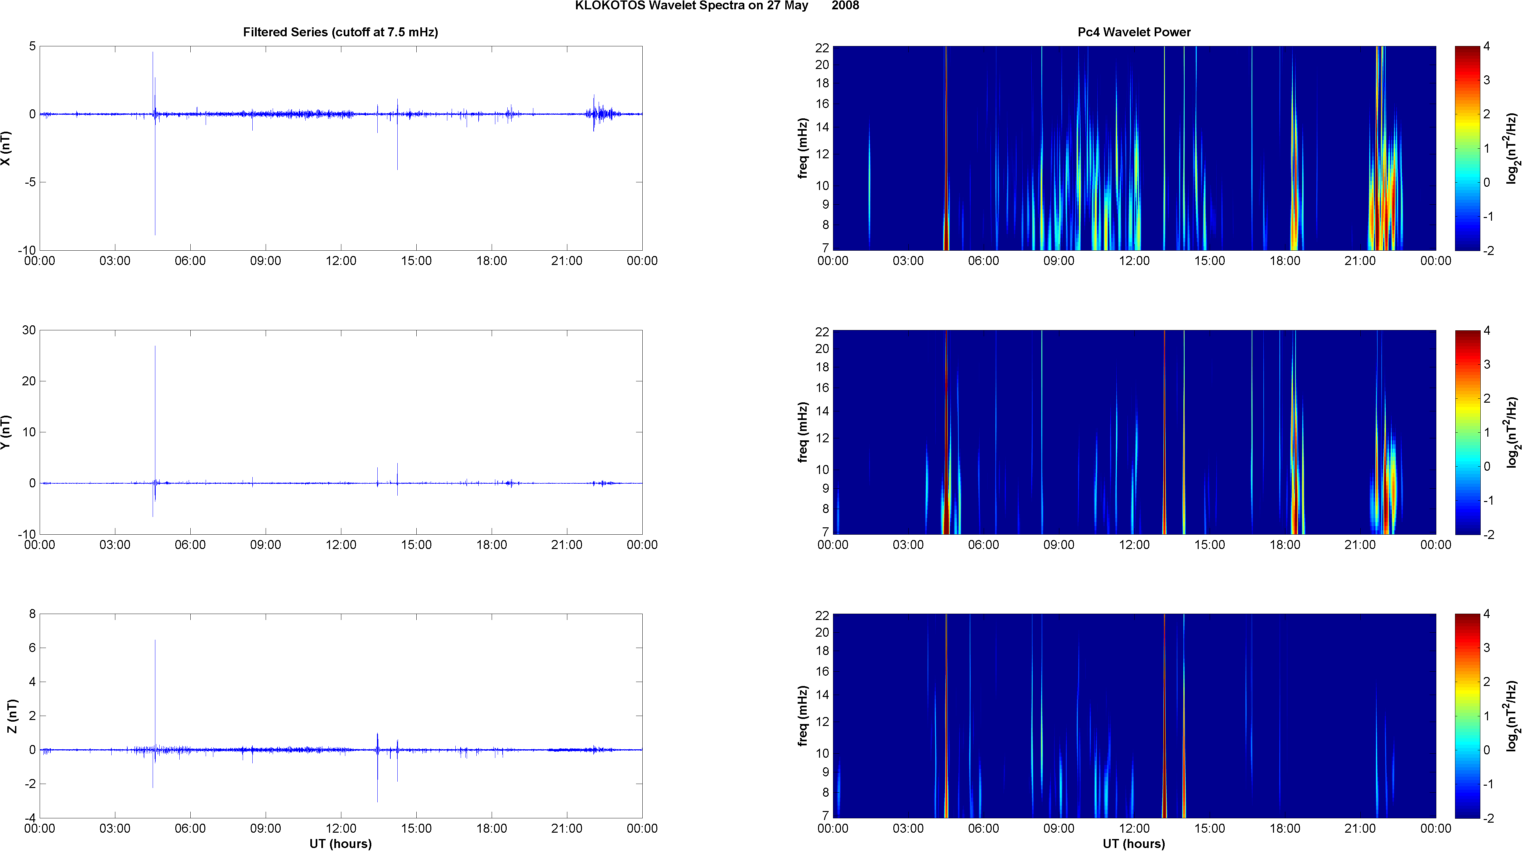This screenshot has width=1522, height=851.
Task: Click the downward X series spike after 14:00
Action: [x=397, y=150]
